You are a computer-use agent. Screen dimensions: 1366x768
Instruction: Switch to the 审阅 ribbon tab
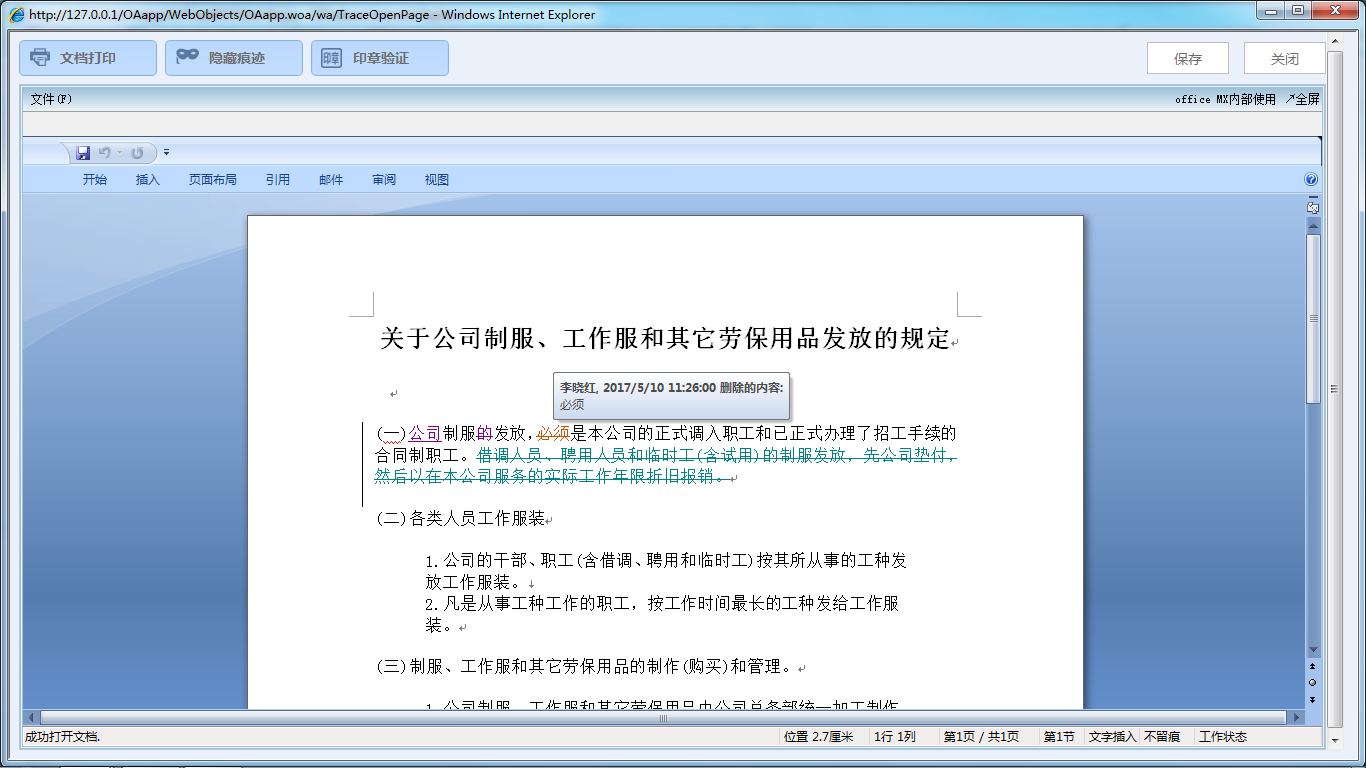coord(384,179)
